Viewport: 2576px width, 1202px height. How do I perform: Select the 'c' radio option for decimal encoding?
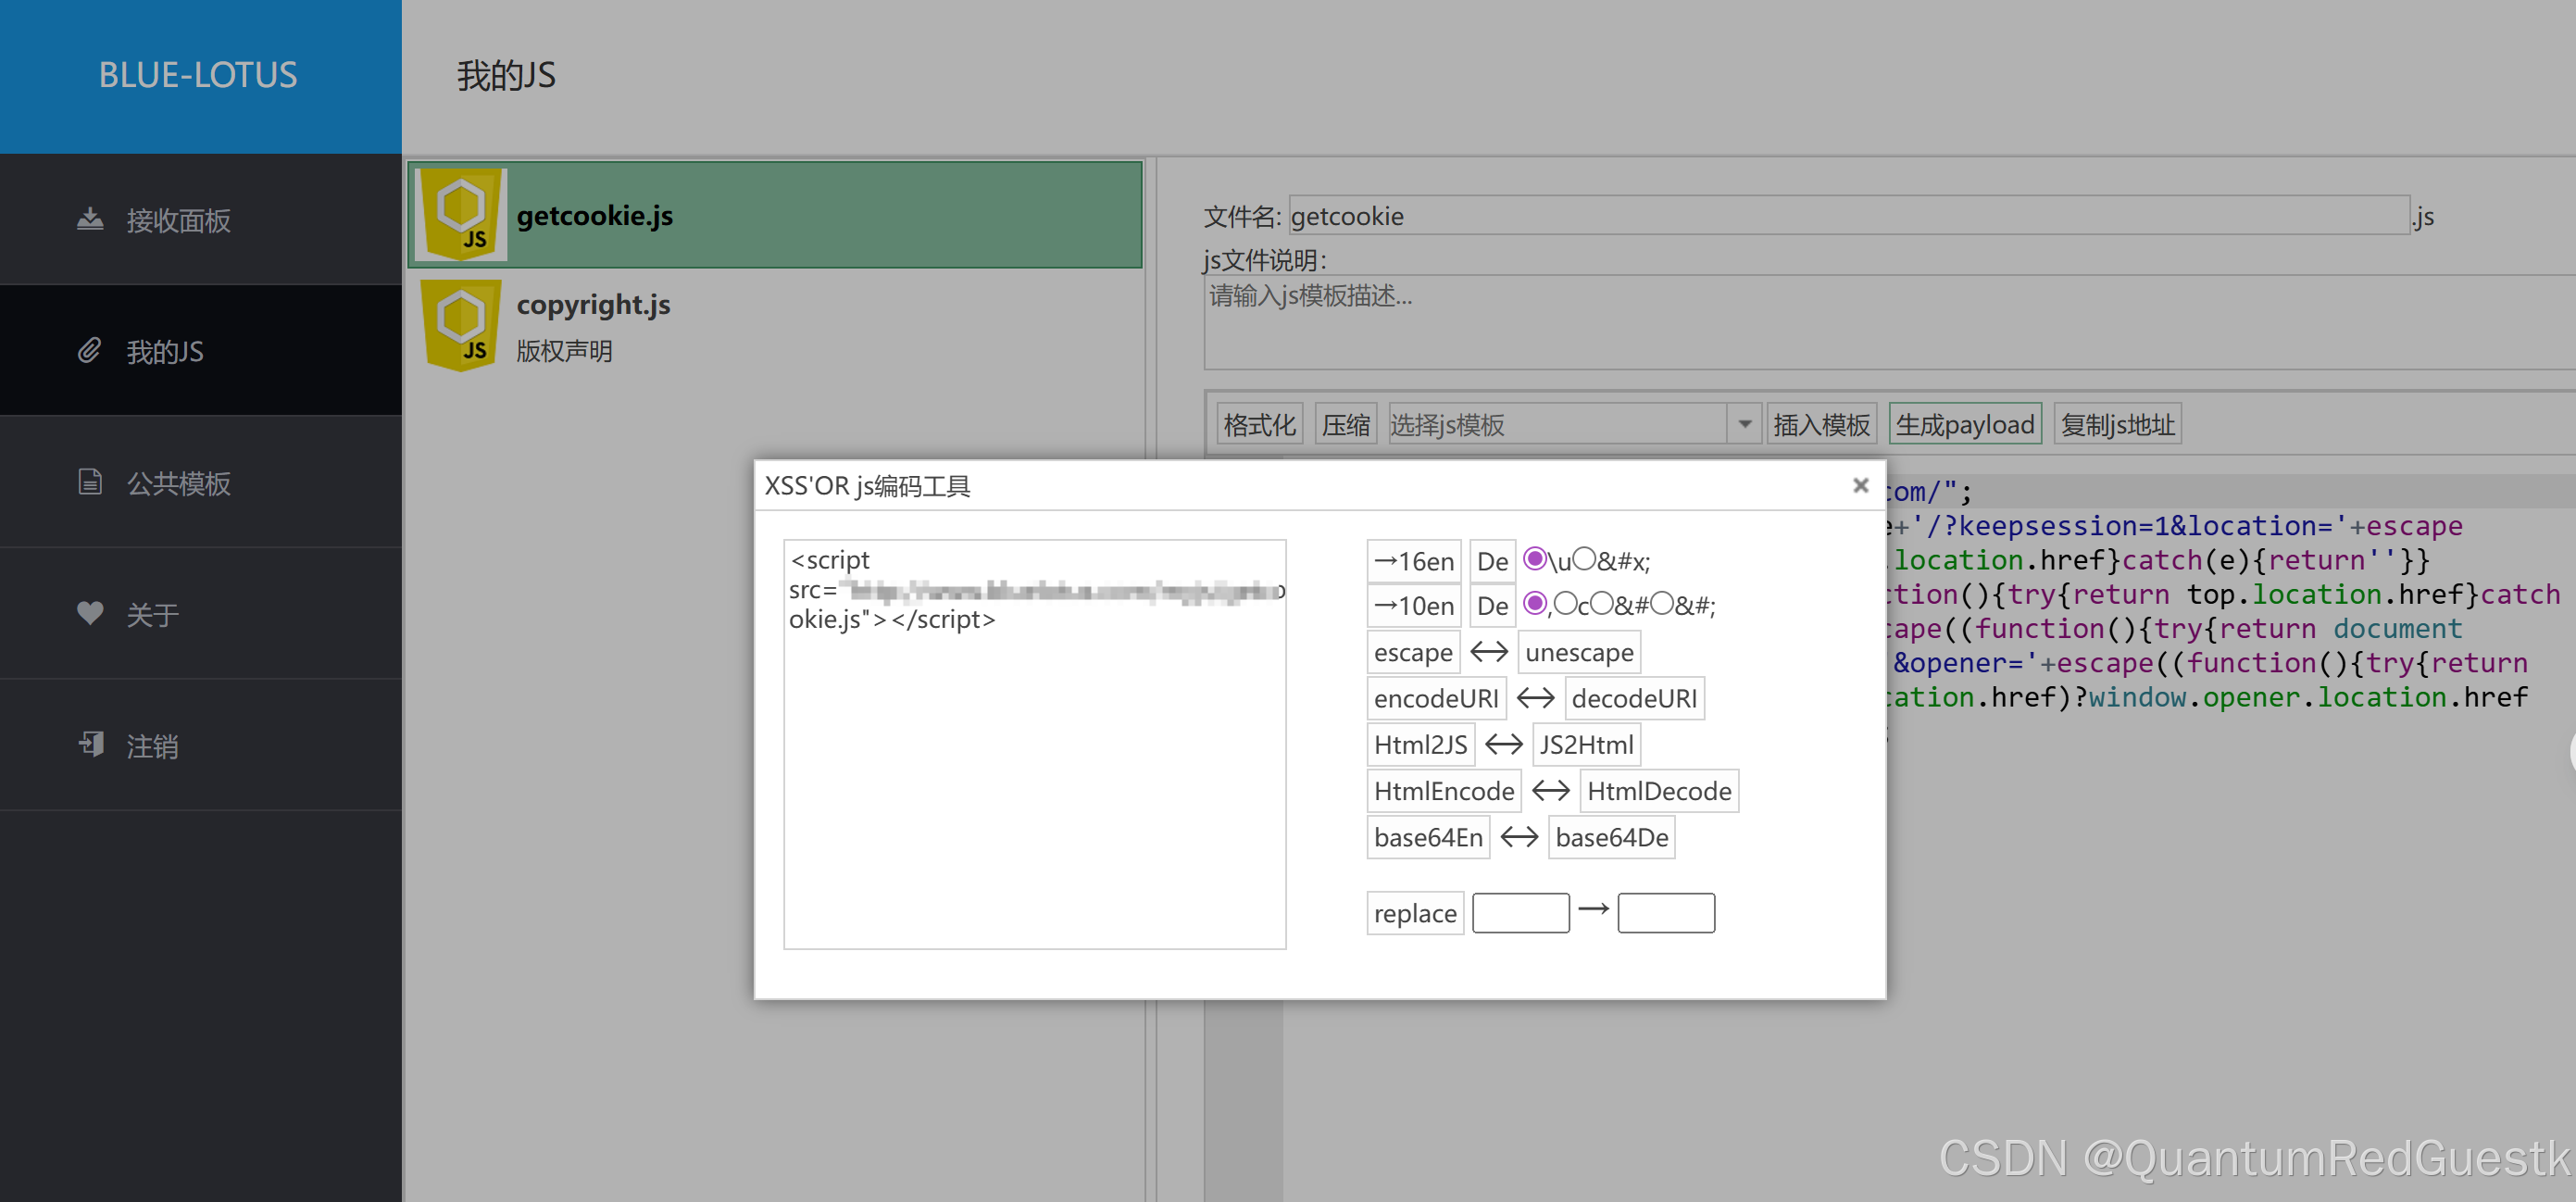[1566, 603]
